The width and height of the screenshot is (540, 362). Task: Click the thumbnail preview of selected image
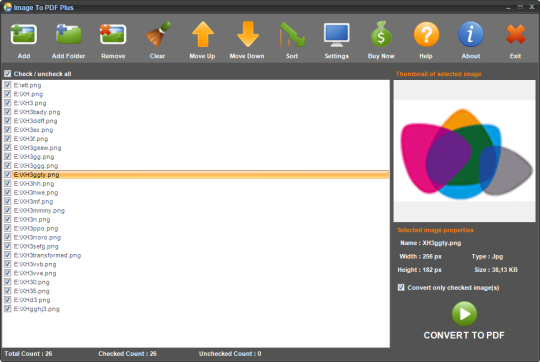464,151
